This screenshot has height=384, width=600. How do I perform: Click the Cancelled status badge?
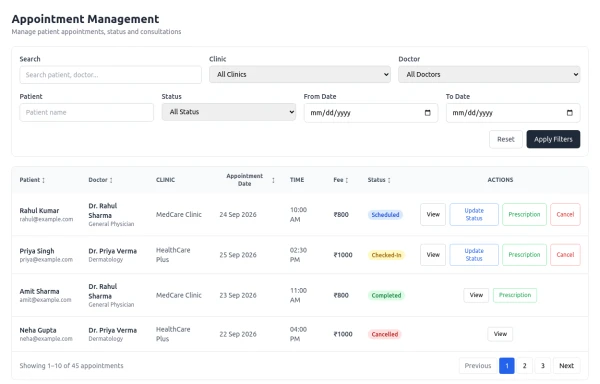(385, 335)
